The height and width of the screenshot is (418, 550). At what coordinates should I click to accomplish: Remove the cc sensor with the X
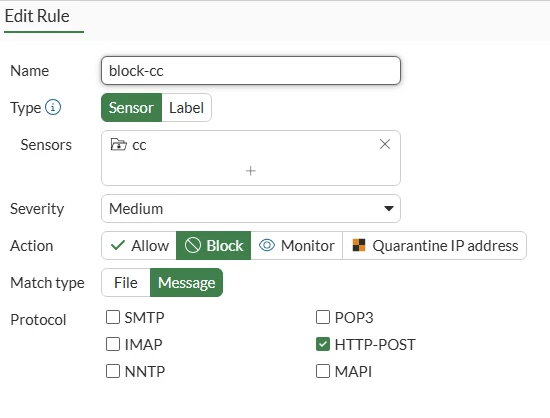tap(385, 144)
